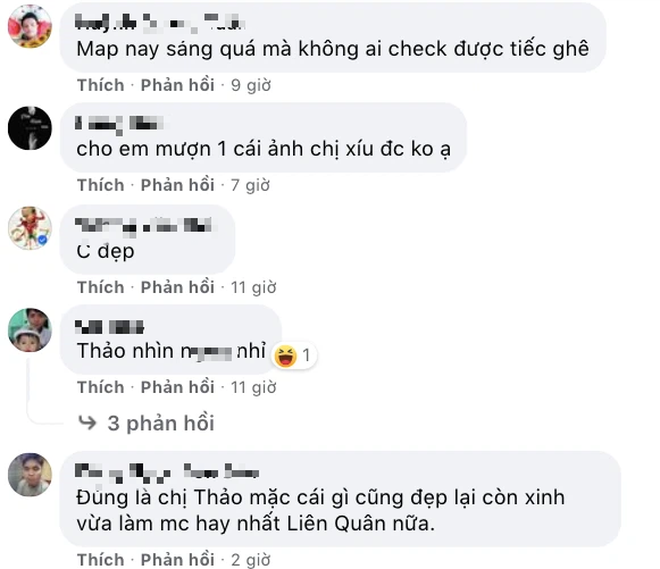Click laughing reaction emoji on Thảo comment
This screenshot has height=569, width=660.
click(285, 356)
